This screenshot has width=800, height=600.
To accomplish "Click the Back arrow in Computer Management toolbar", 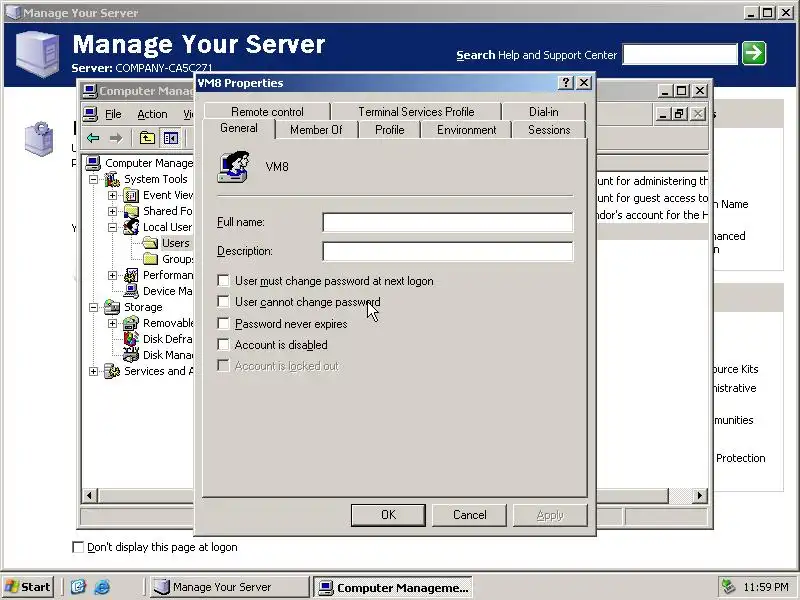I will click(93, 138).
